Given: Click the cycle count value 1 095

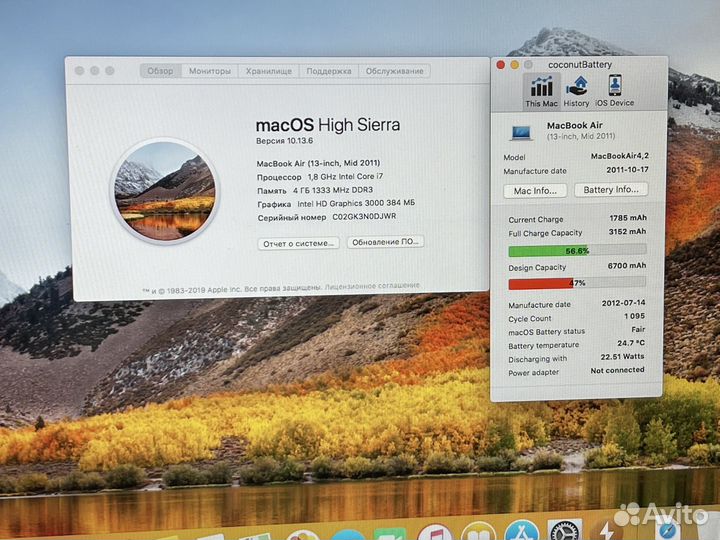Looking at the screenshot, I should [x=634, y=316].
